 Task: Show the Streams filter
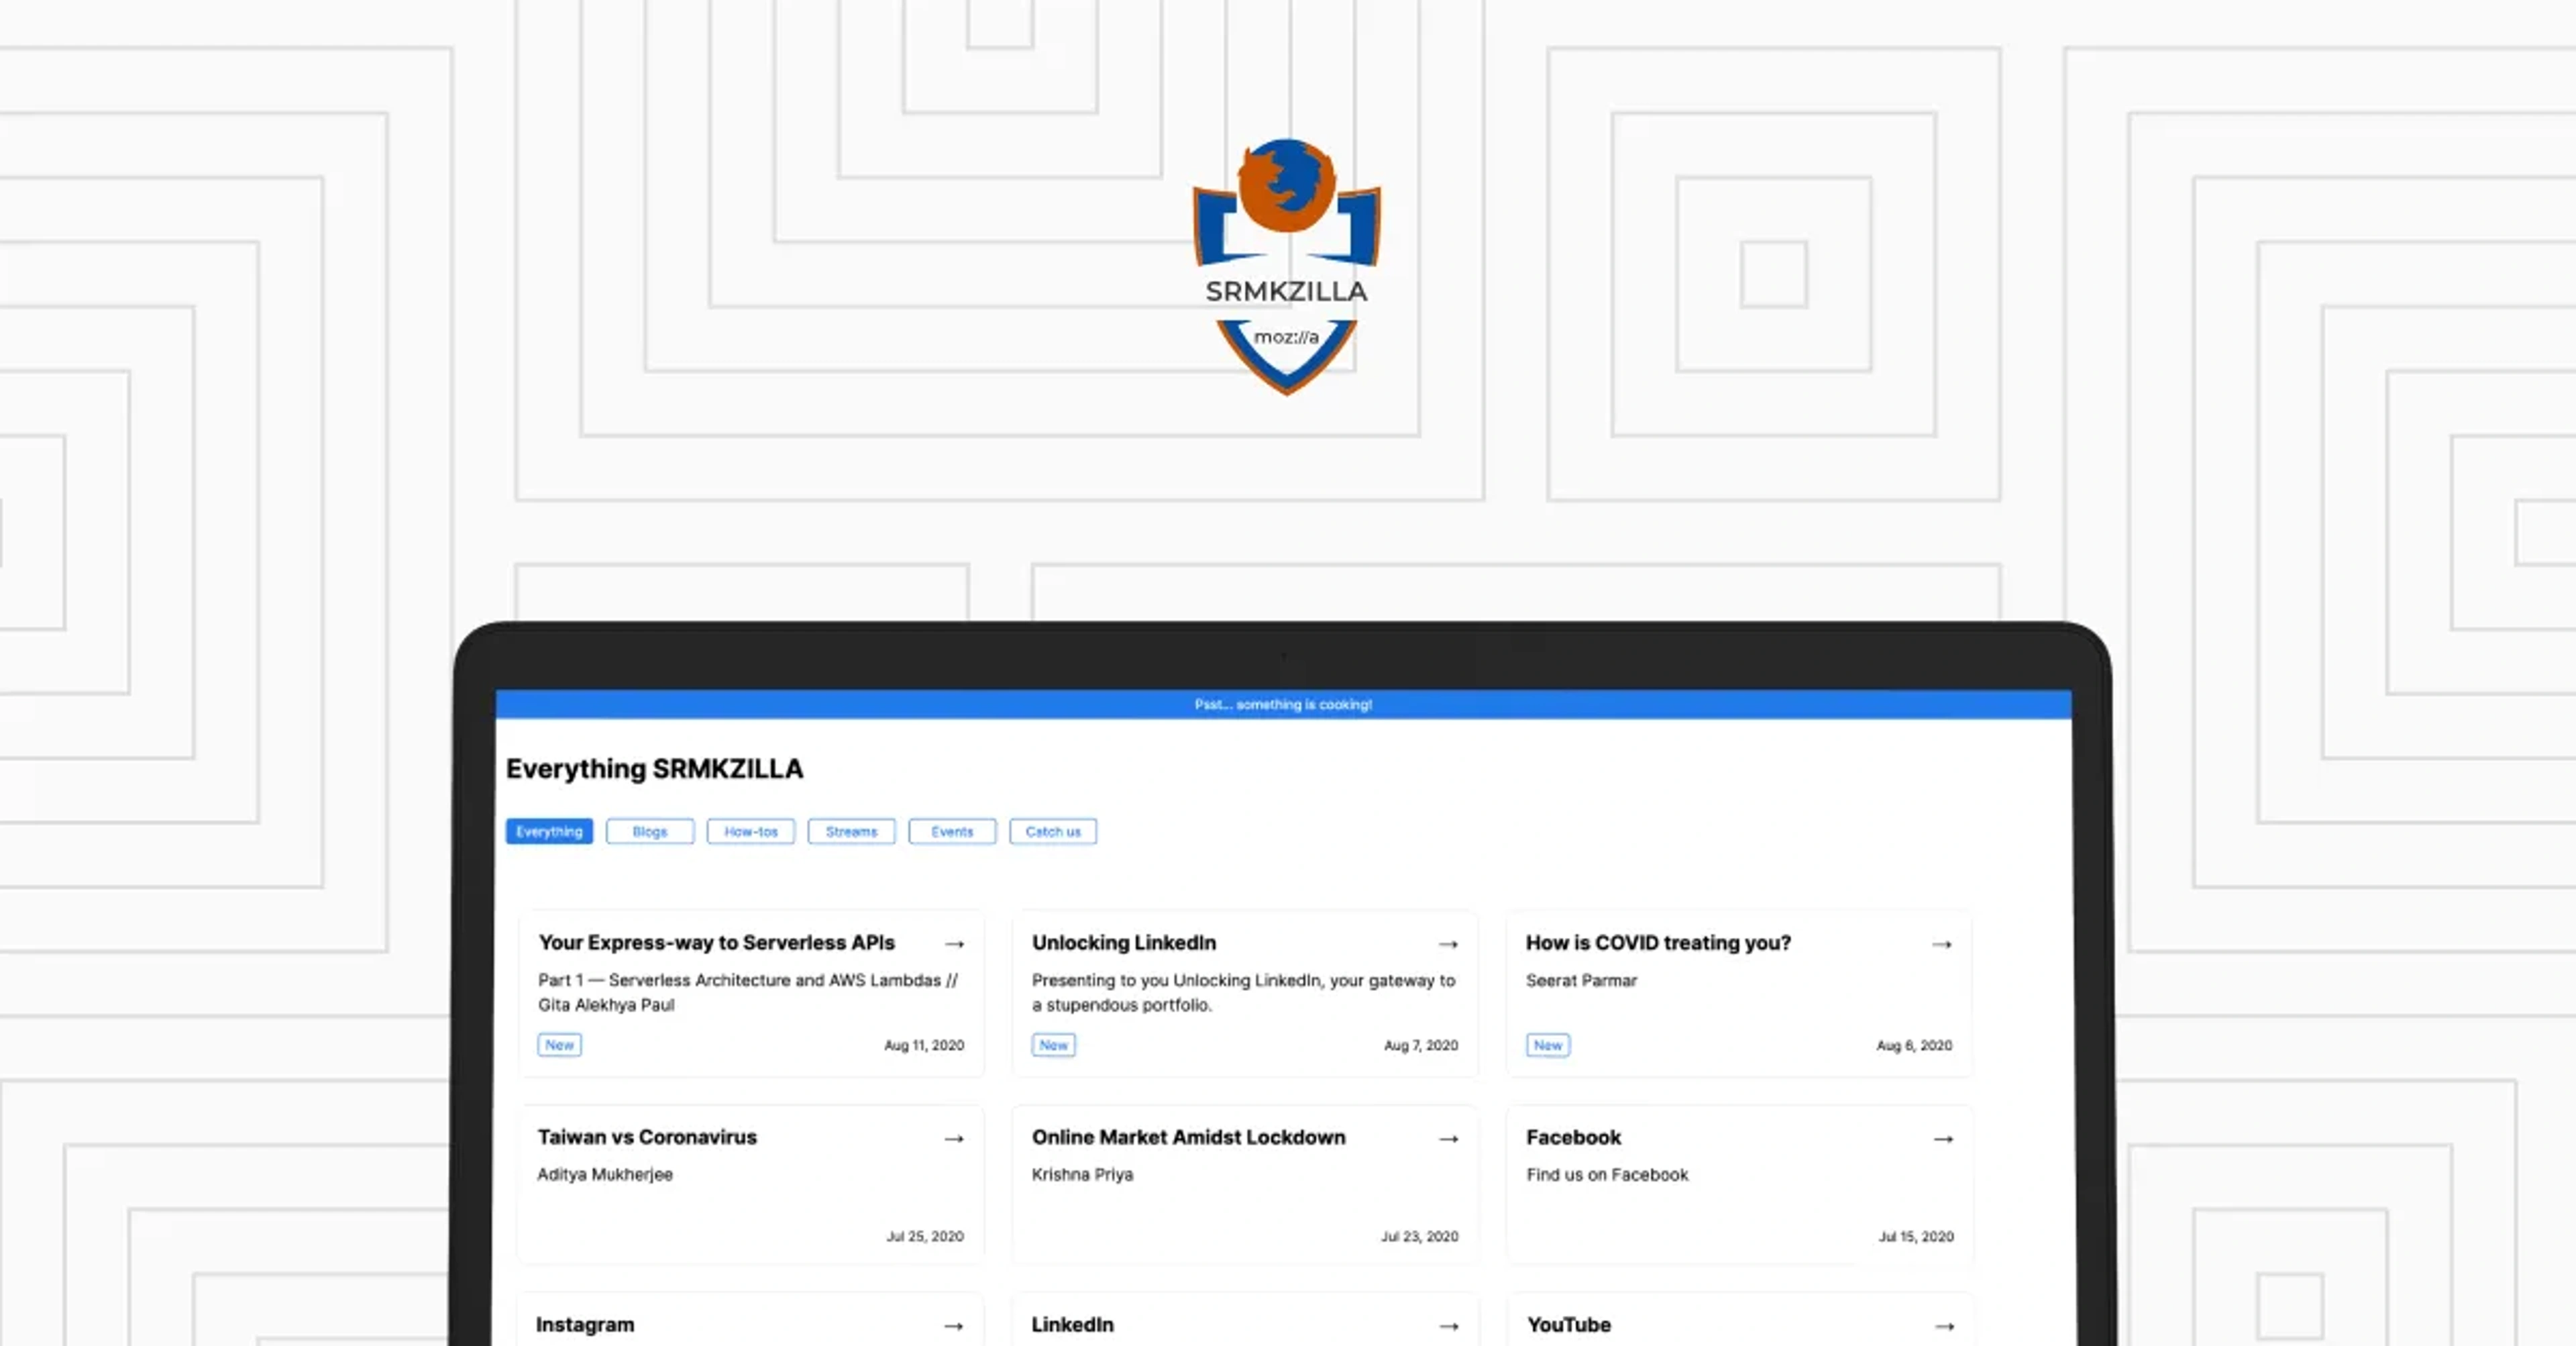coord(852,832)
